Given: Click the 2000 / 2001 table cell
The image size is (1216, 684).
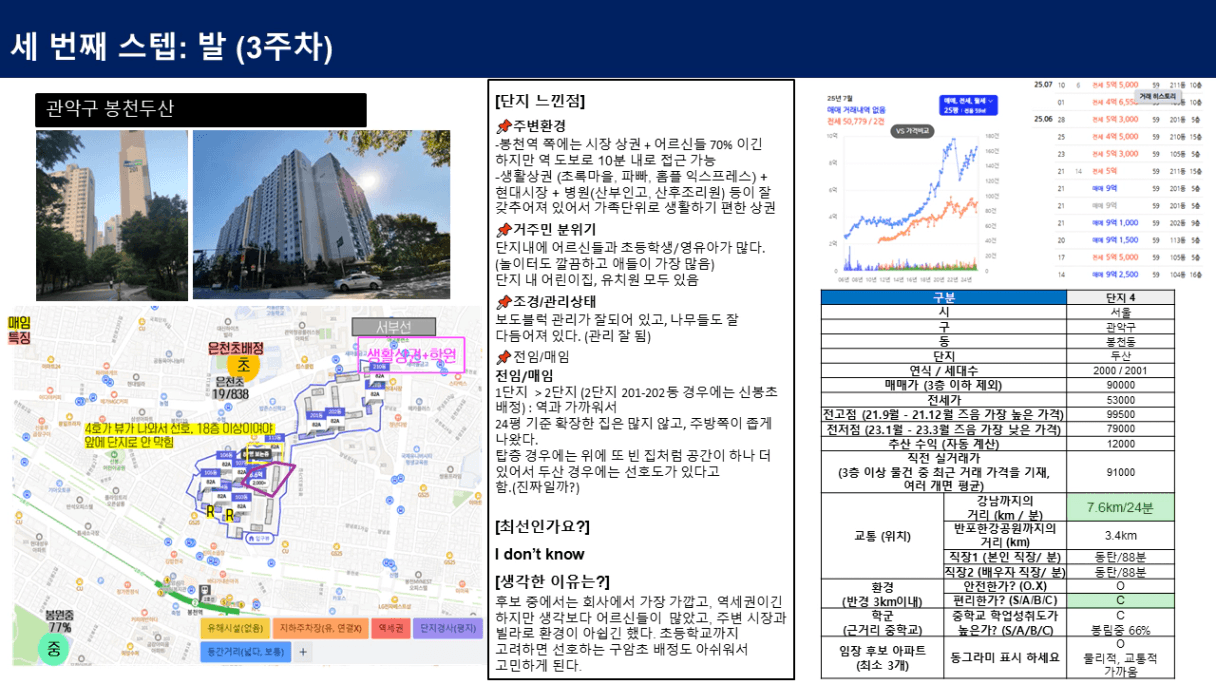Looking at the screenshot, I should click(x=1120, y=370).
